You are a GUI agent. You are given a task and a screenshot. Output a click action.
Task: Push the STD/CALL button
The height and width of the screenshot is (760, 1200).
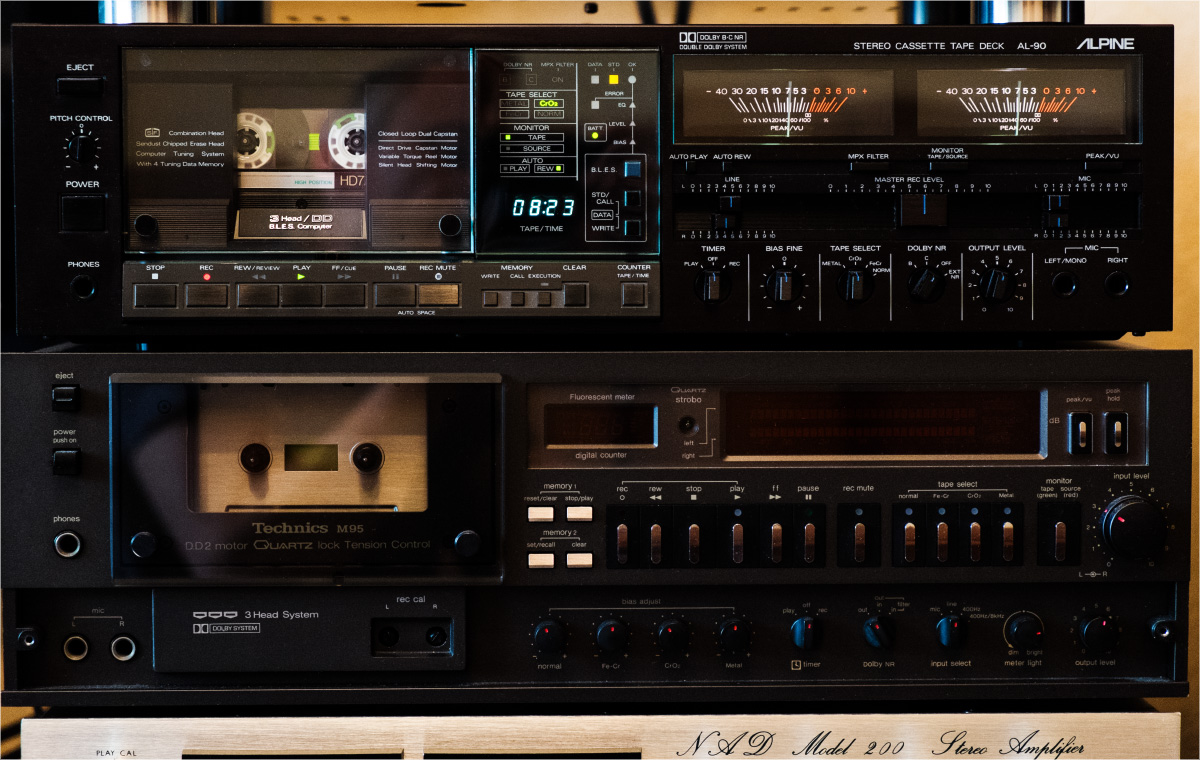coord(632,198)
